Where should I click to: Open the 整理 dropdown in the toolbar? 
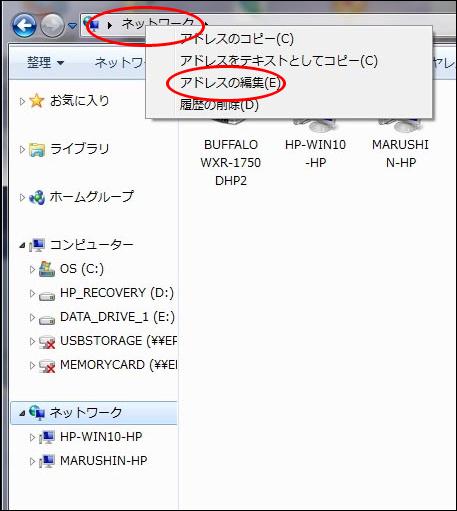point(45,62)
